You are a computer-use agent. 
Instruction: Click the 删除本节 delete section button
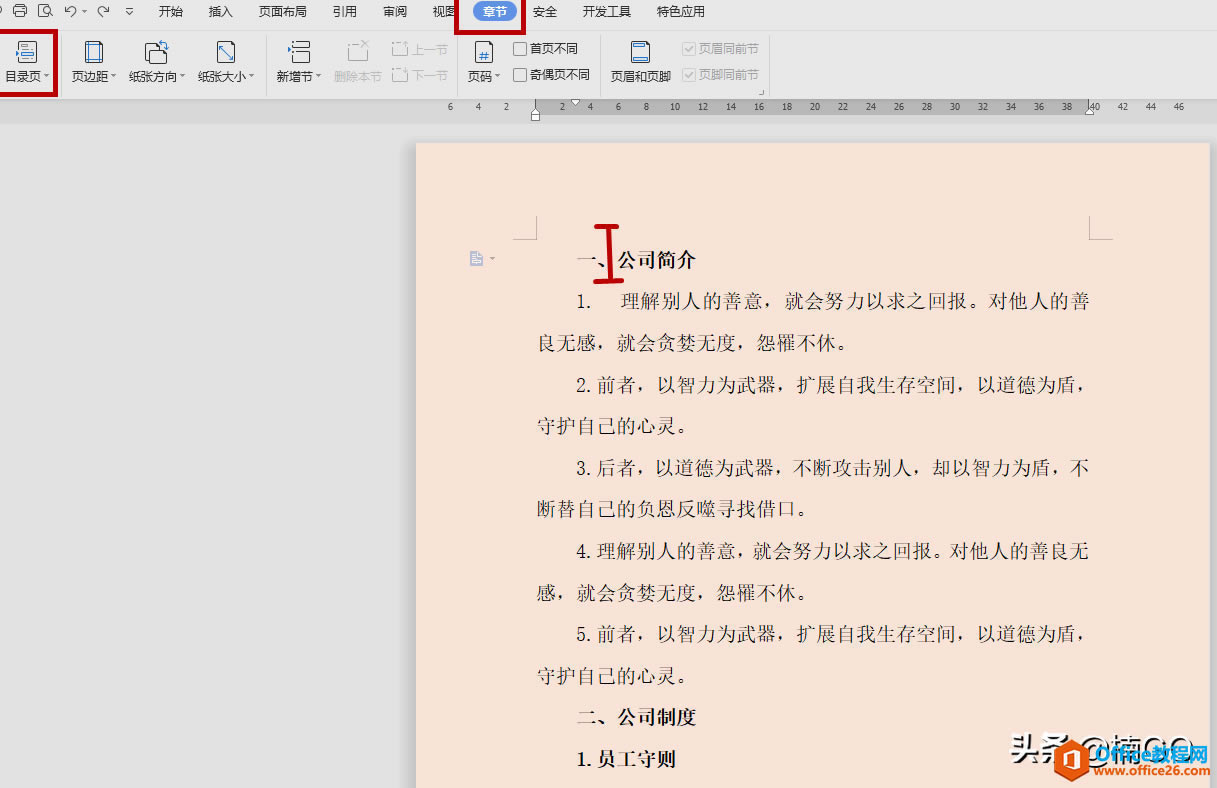[x=358, y=76]
